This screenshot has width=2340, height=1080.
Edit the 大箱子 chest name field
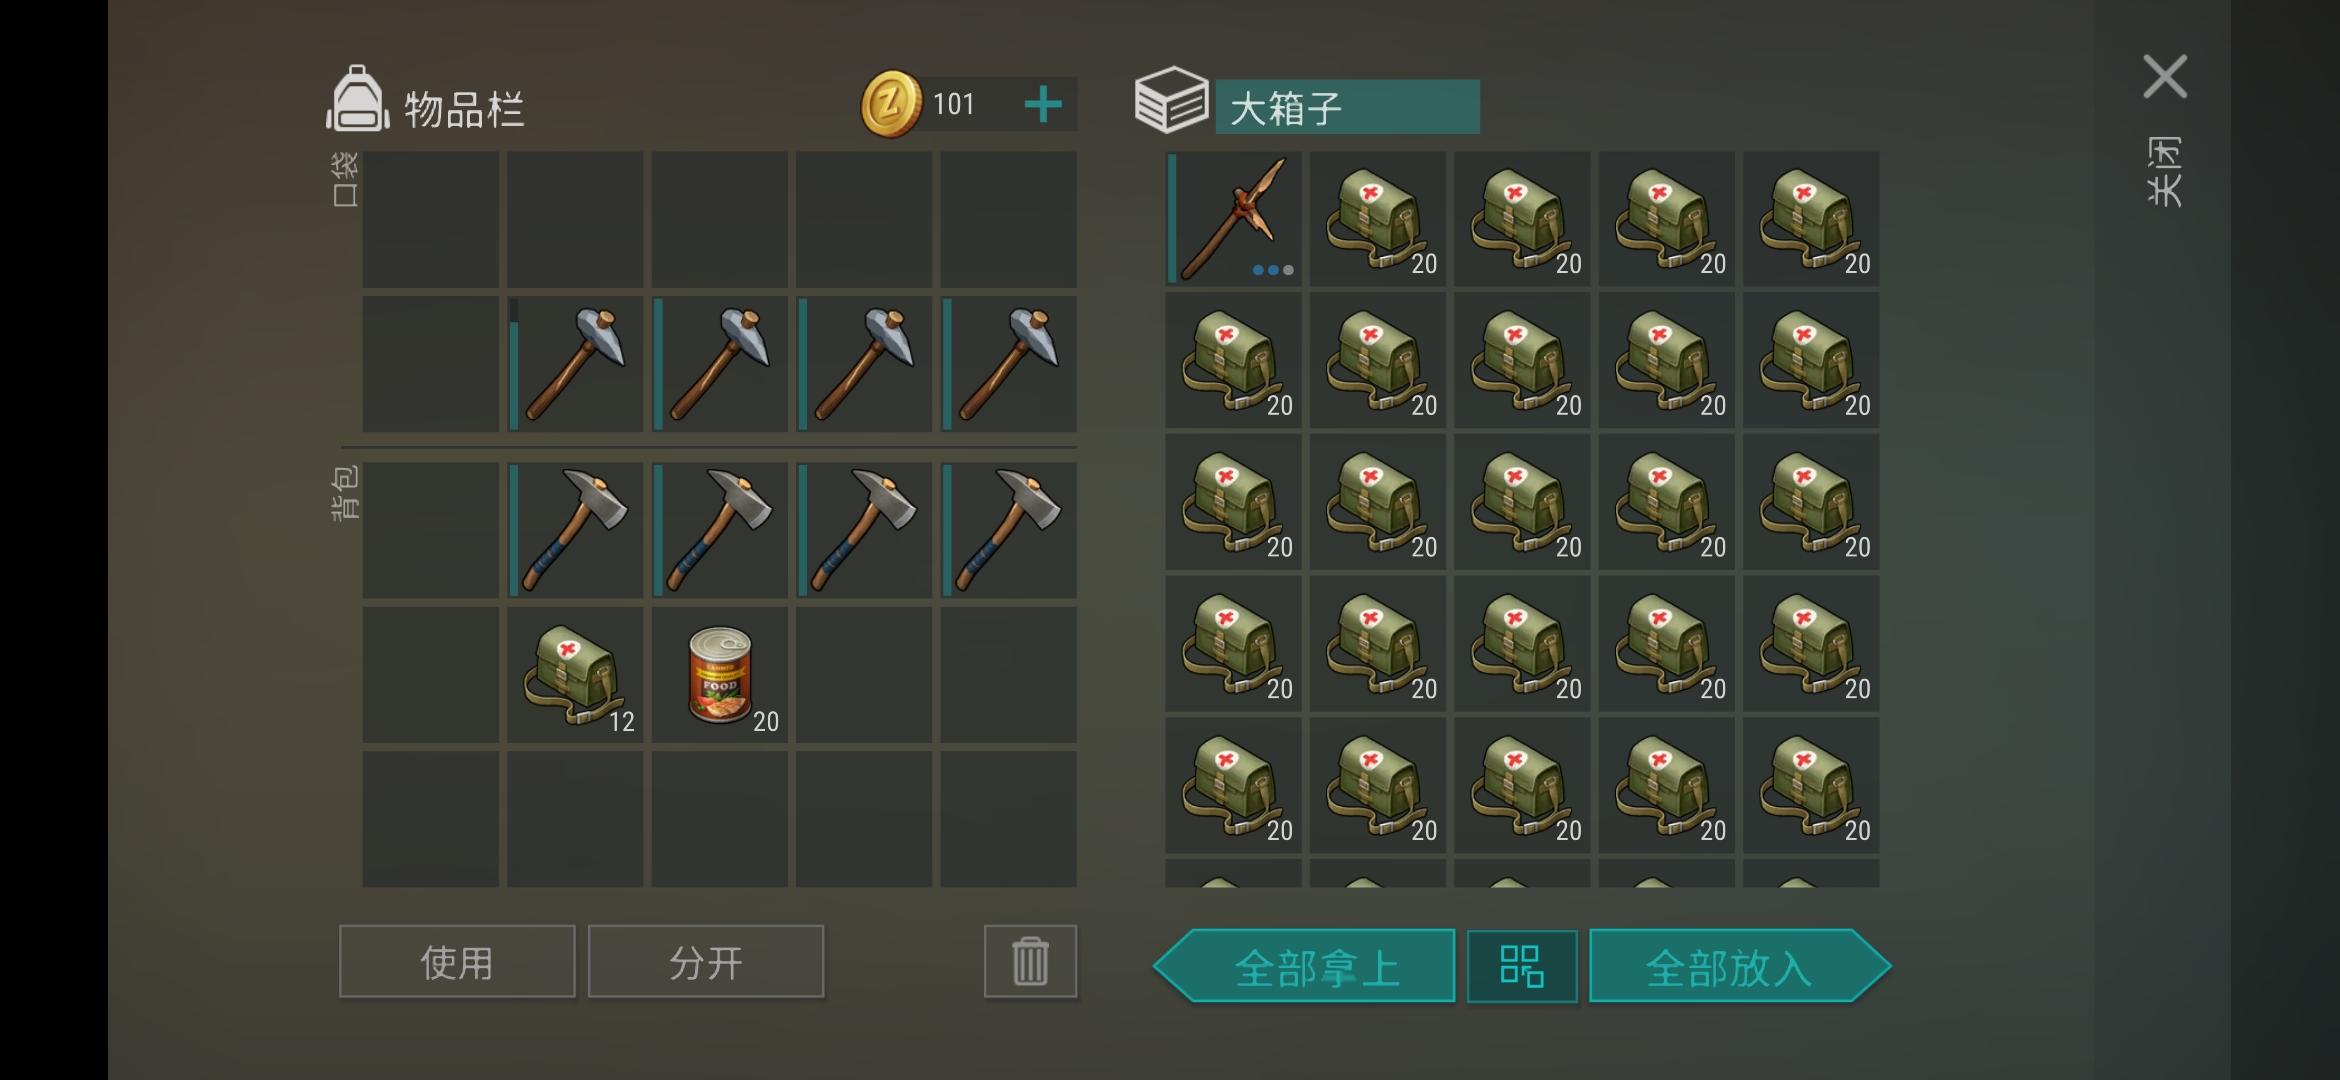[1347, 107]
